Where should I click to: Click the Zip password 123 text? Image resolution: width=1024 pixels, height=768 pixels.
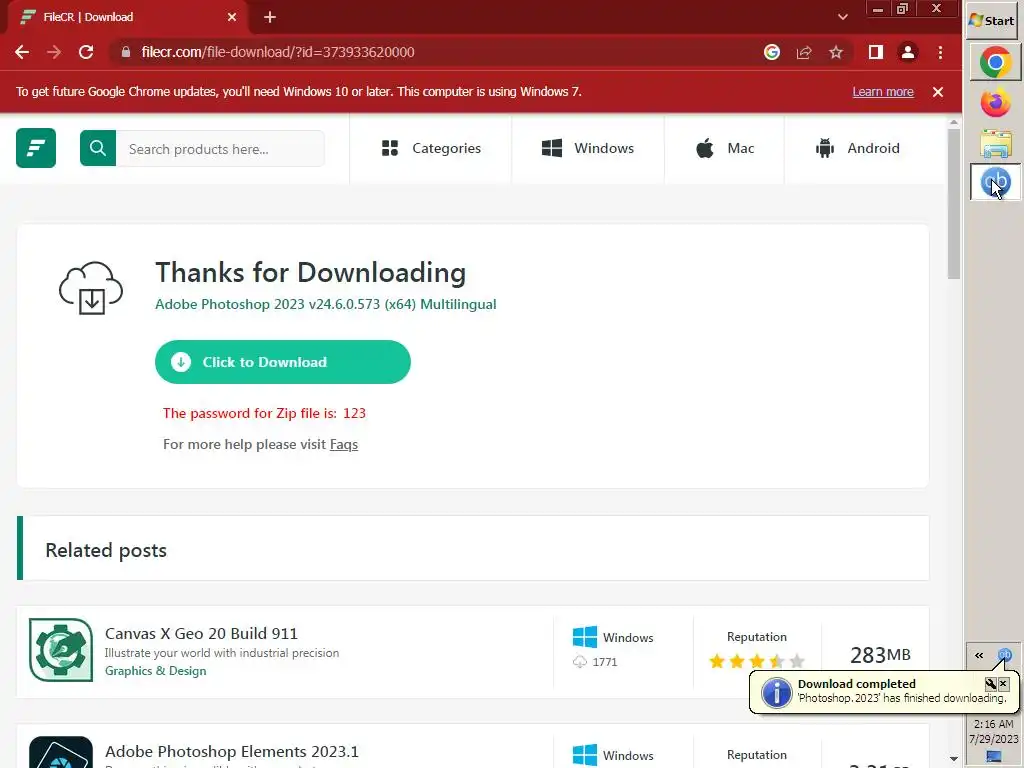(264, 413)
